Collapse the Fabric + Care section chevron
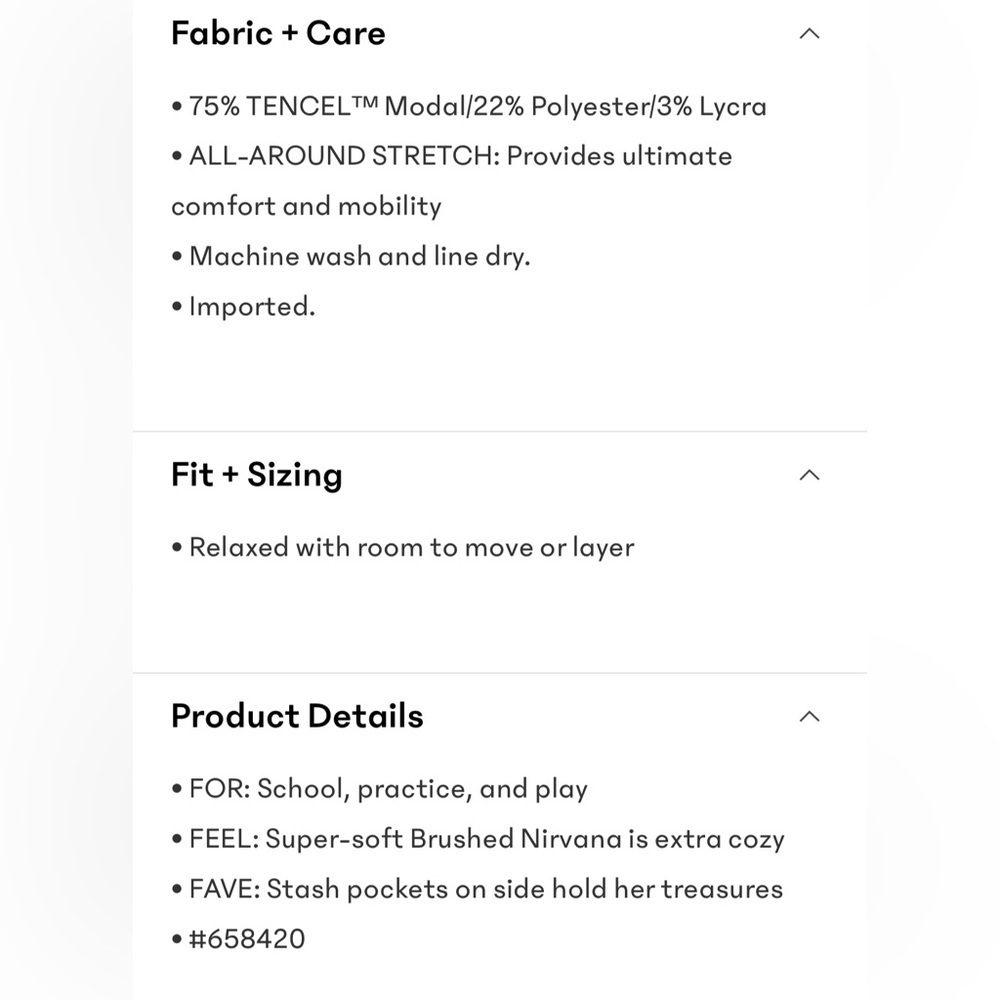This screenshot has width=1000, height=1000. [x=809, y=34]
